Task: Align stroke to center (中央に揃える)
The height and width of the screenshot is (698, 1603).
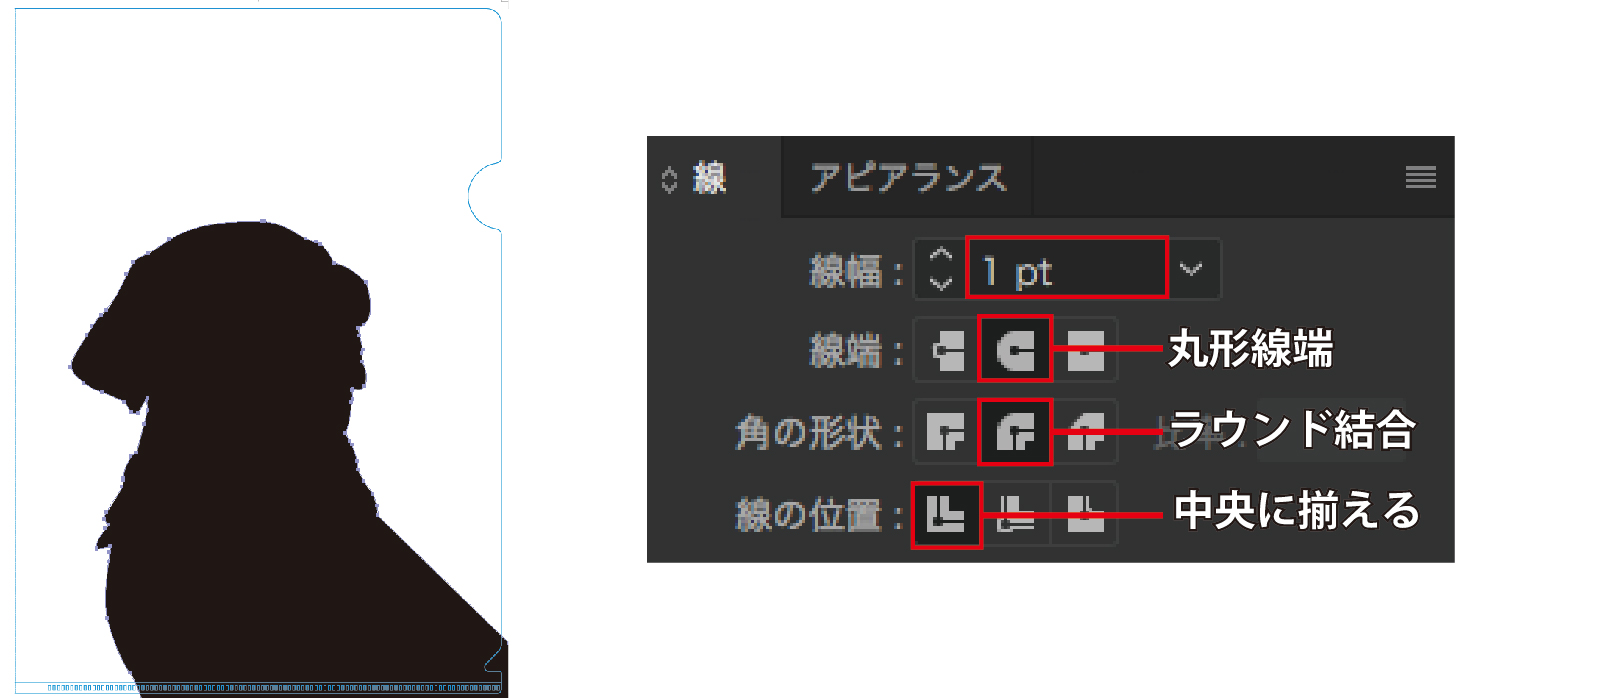Action: pyautogui.click(x=947, y=514)
